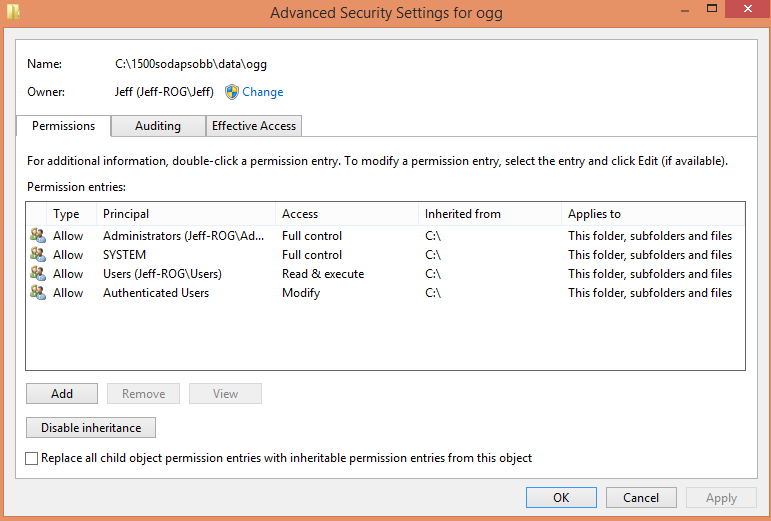Click the Change owner link
The image size is (771, 521).
click(x=263, y=92)
